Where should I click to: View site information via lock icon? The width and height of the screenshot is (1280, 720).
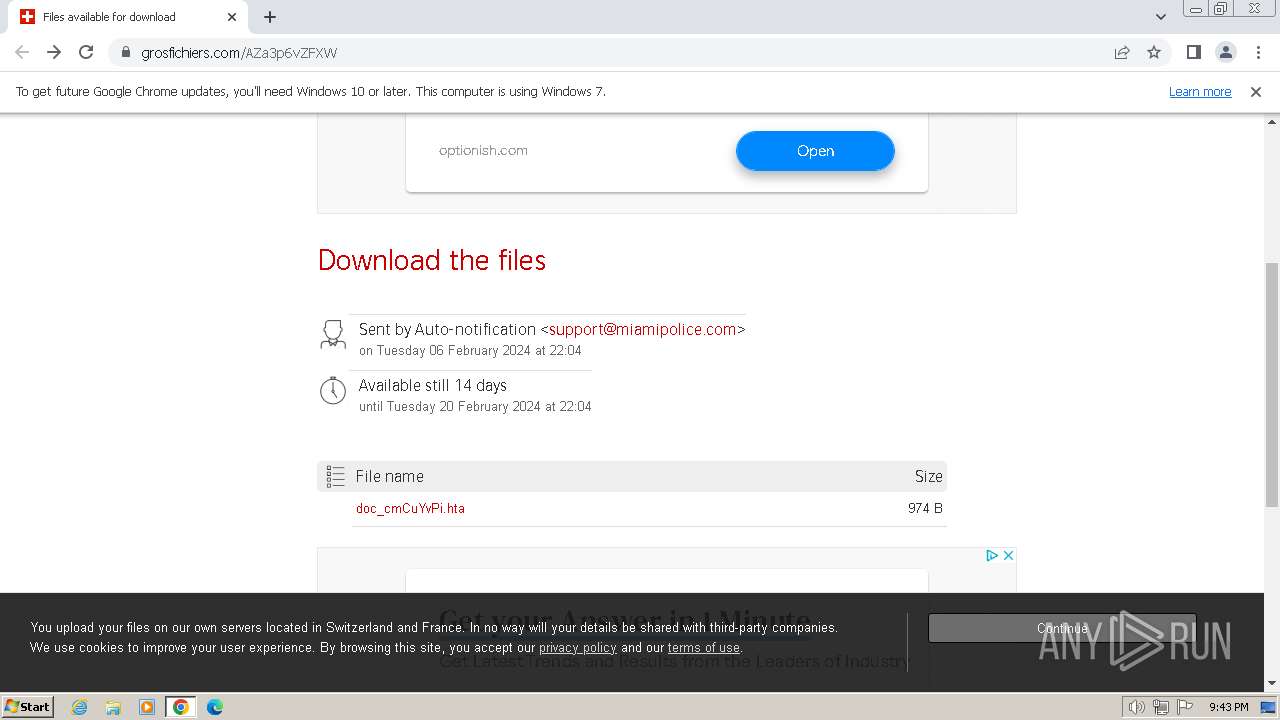pos(125,52)
